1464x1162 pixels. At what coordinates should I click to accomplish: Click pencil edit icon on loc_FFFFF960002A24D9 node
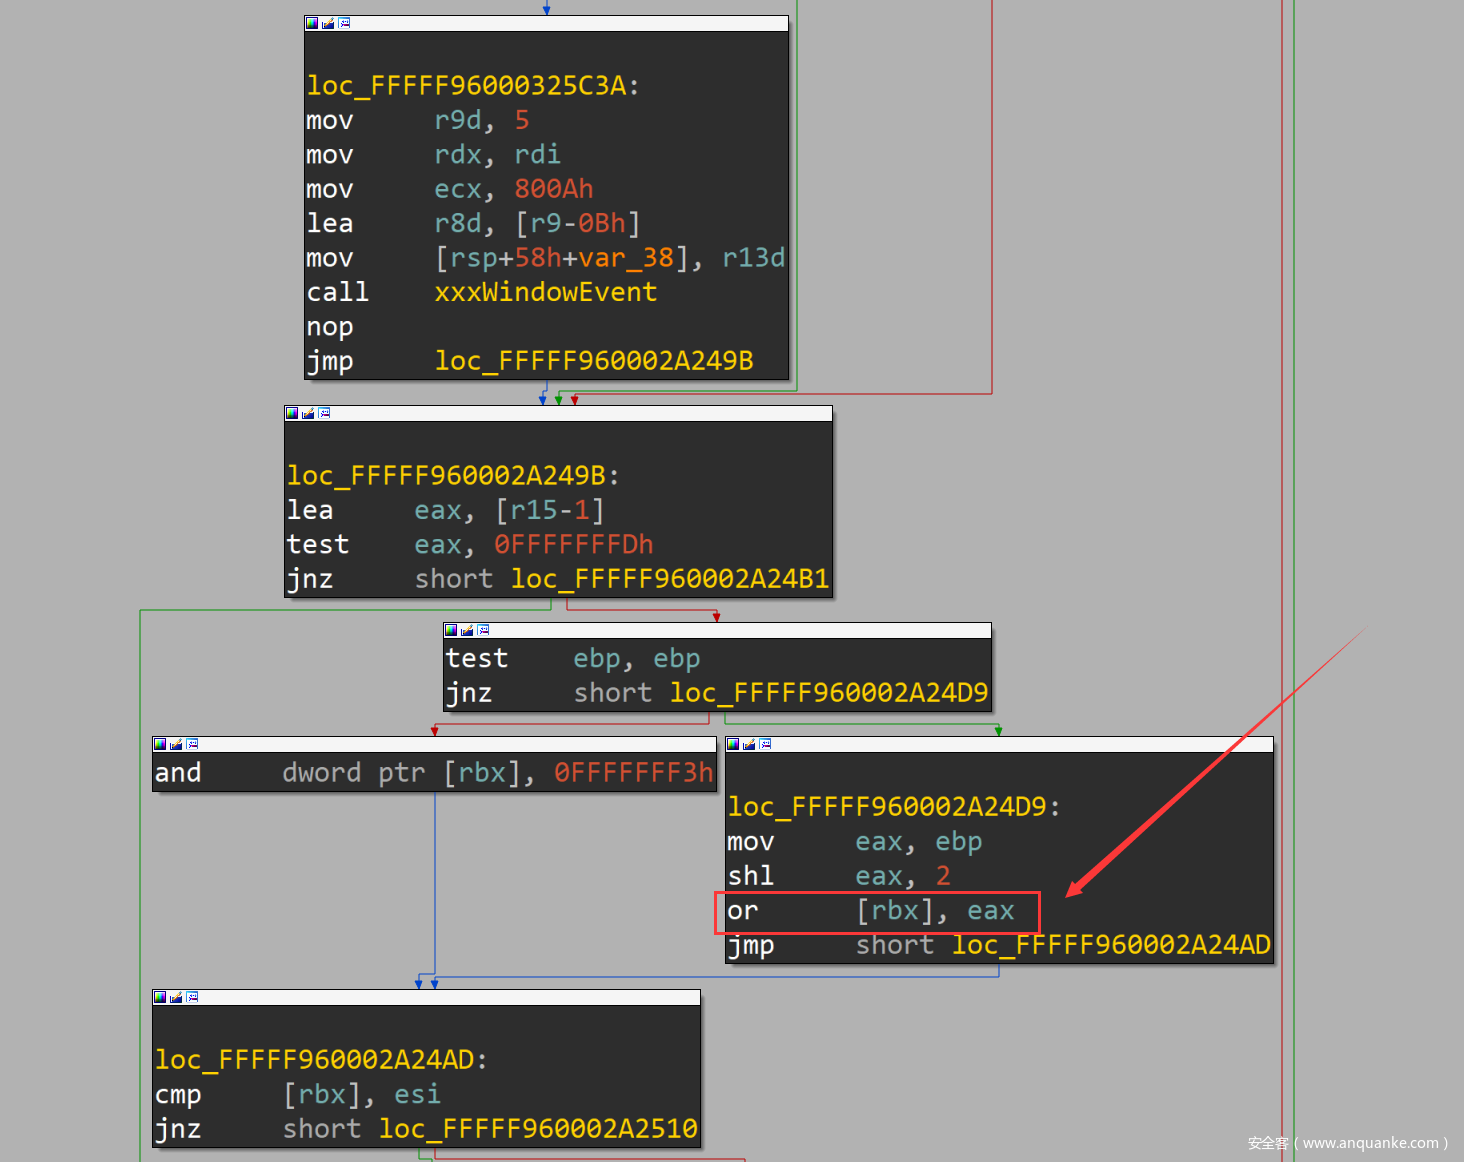pos(749,744)
